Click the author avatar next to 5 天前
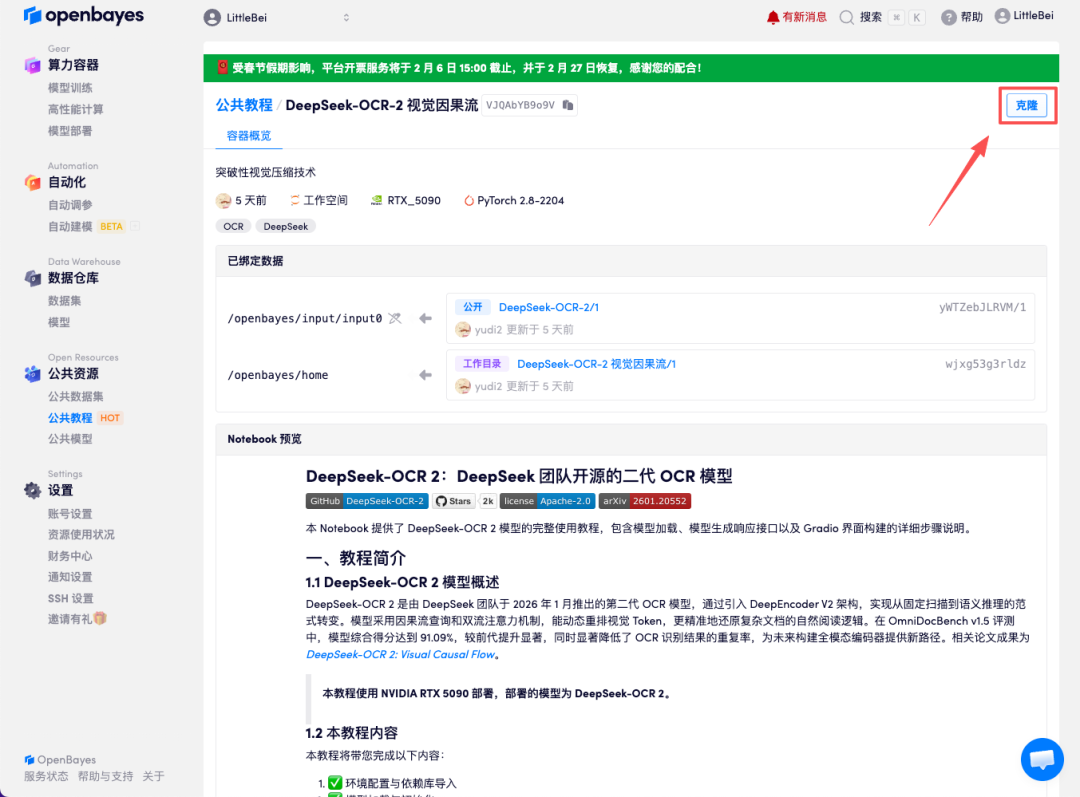The height and width of the screenshot is (797, 1080). tap(223, 200)
